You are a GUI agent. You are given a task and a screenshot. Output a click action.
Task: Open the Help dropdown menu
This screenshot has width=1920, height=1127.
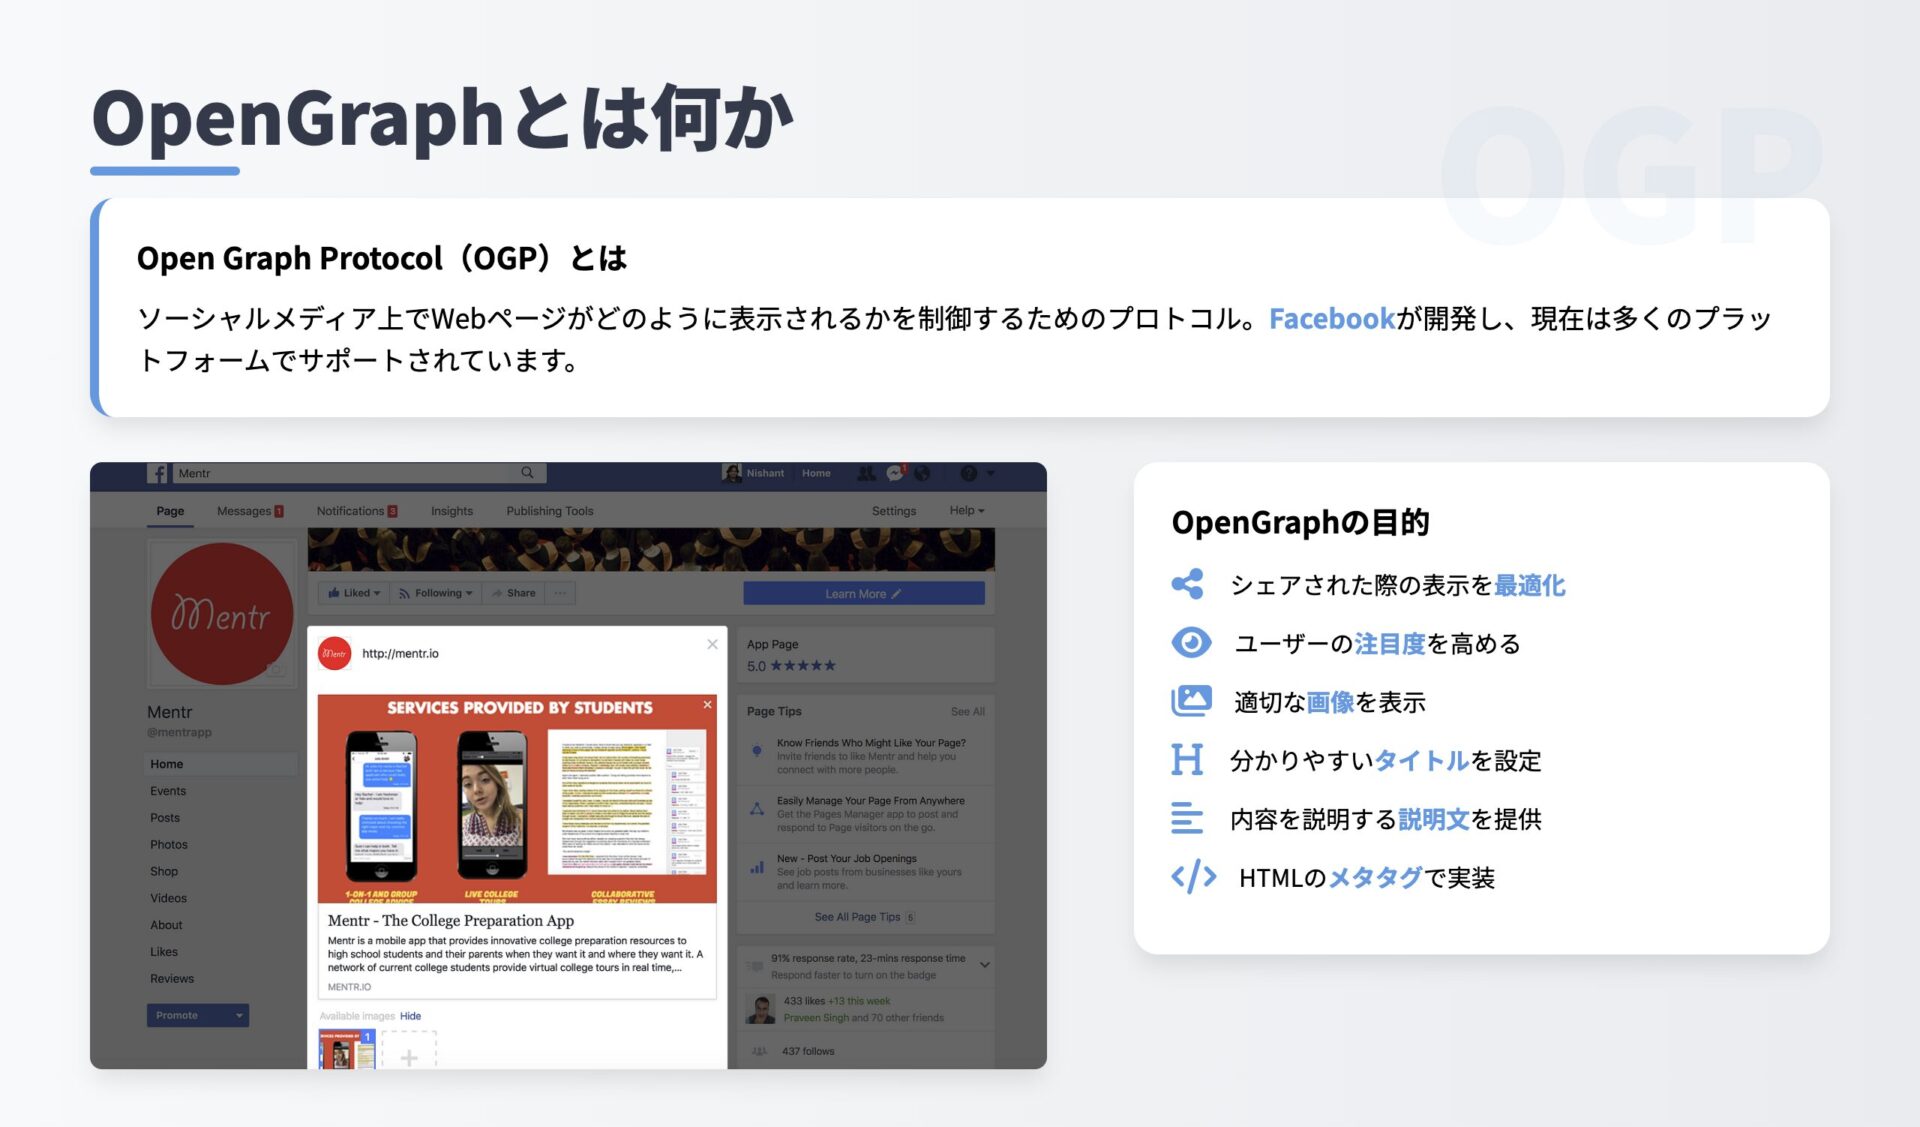click(964, 510)
